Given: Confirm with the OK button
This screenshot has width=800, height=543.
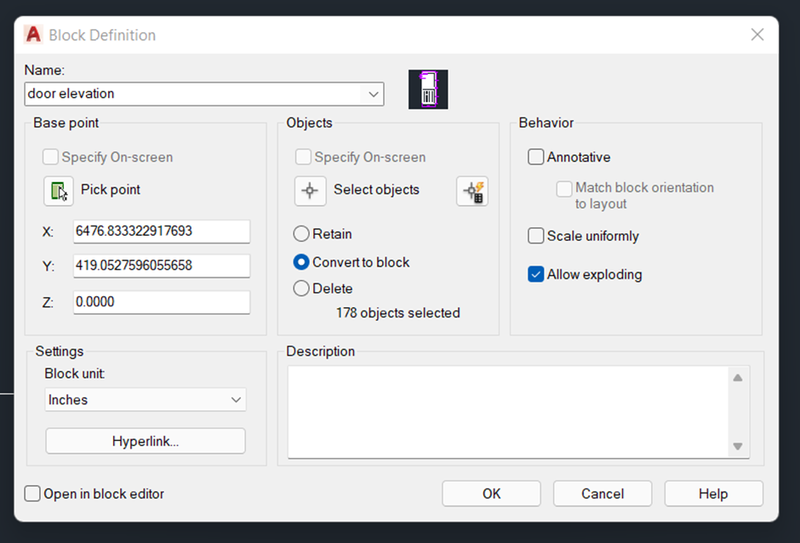Looking at the screenshot, I should pyautogui.click(x=491, y=493).
